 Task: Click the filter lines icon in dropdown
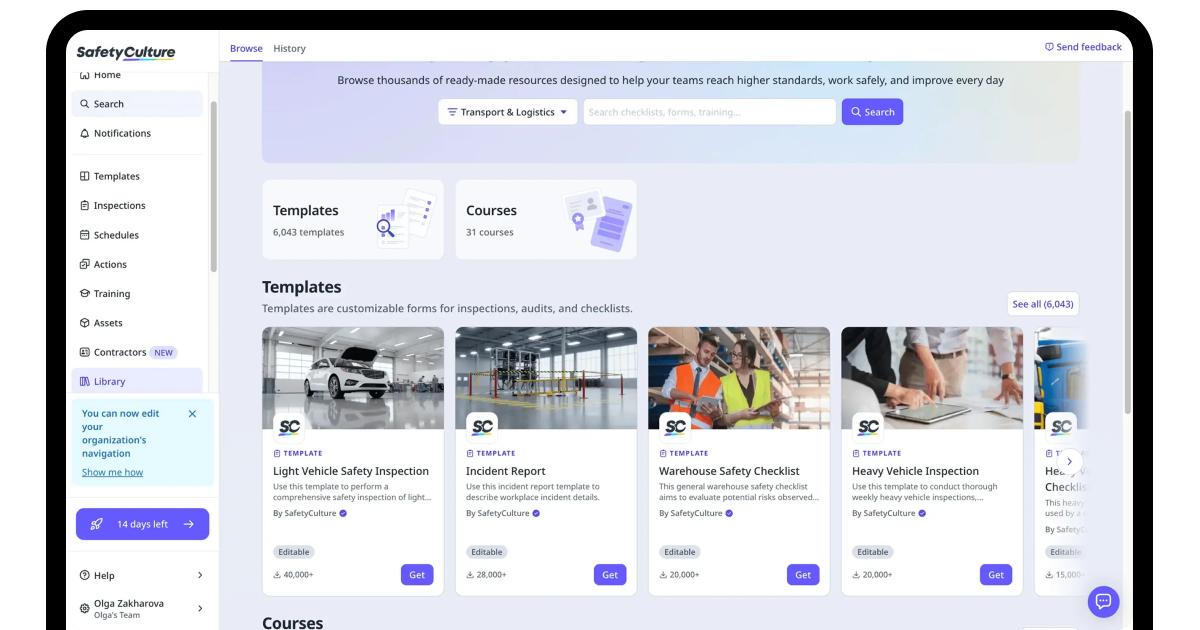point(452,112)
